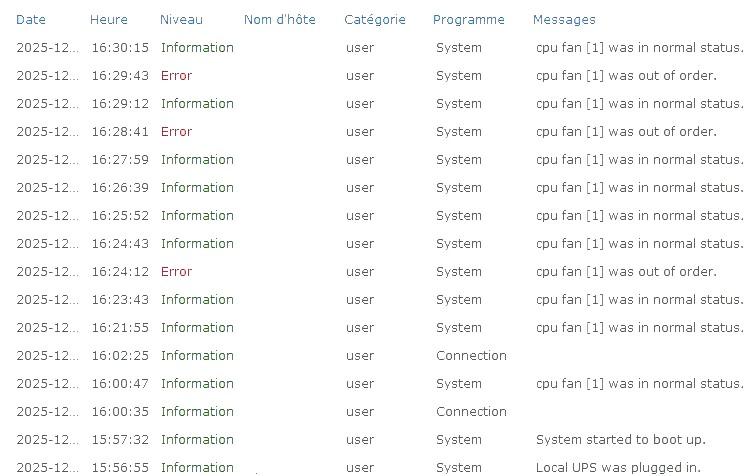Select the Connection entry at 16:00:35
Image resolution: width=755 pixels, height=476 pixels.
(x=471, y=411)
